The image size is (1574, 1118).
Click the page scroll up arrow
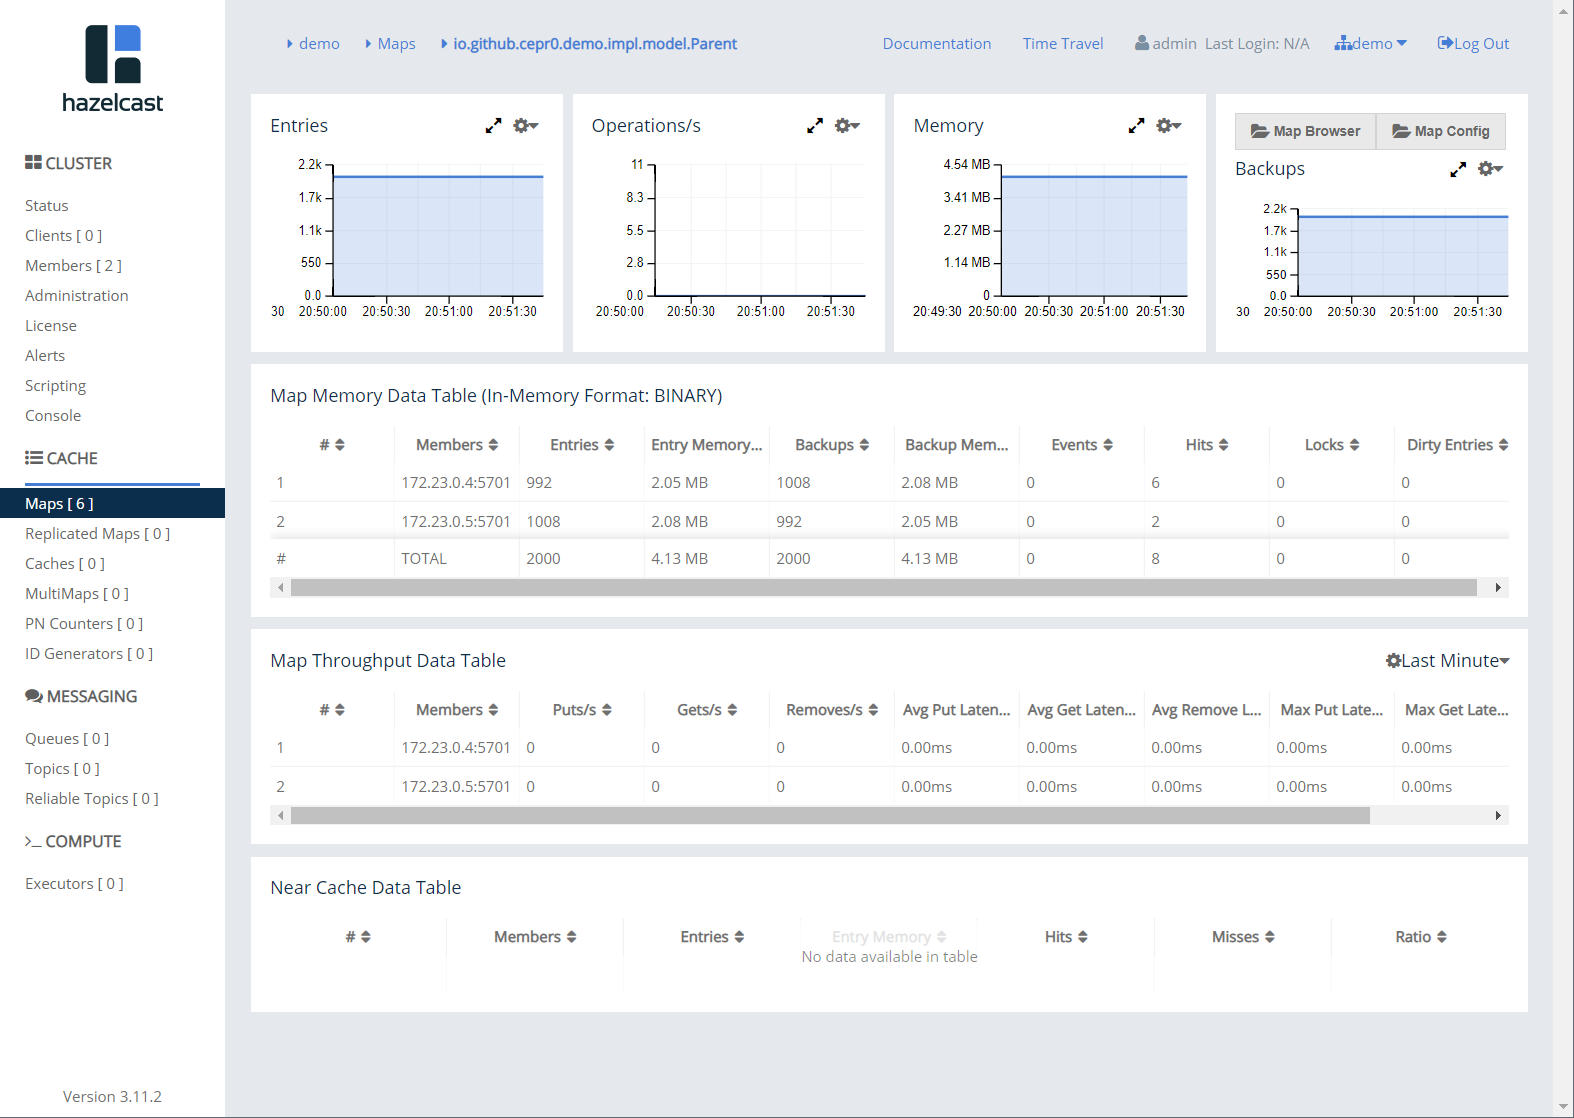1564,10
